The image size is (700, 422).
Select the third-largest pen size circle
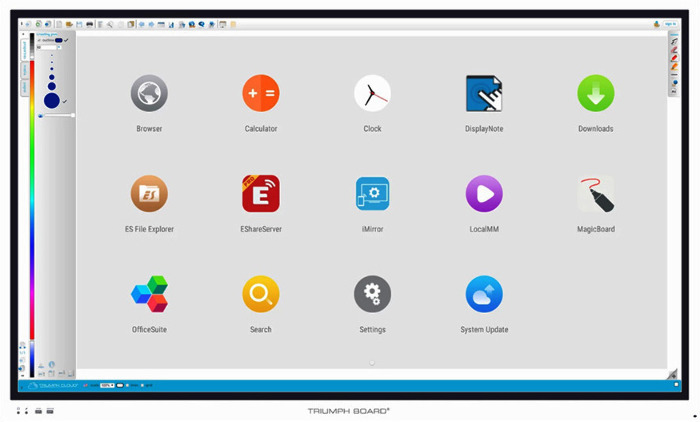click(52, 77)
